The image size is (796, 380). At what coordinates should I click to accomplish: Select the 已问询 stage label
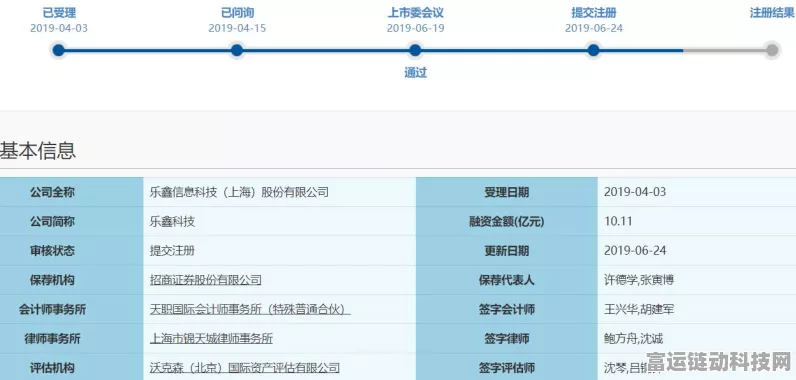237,13
